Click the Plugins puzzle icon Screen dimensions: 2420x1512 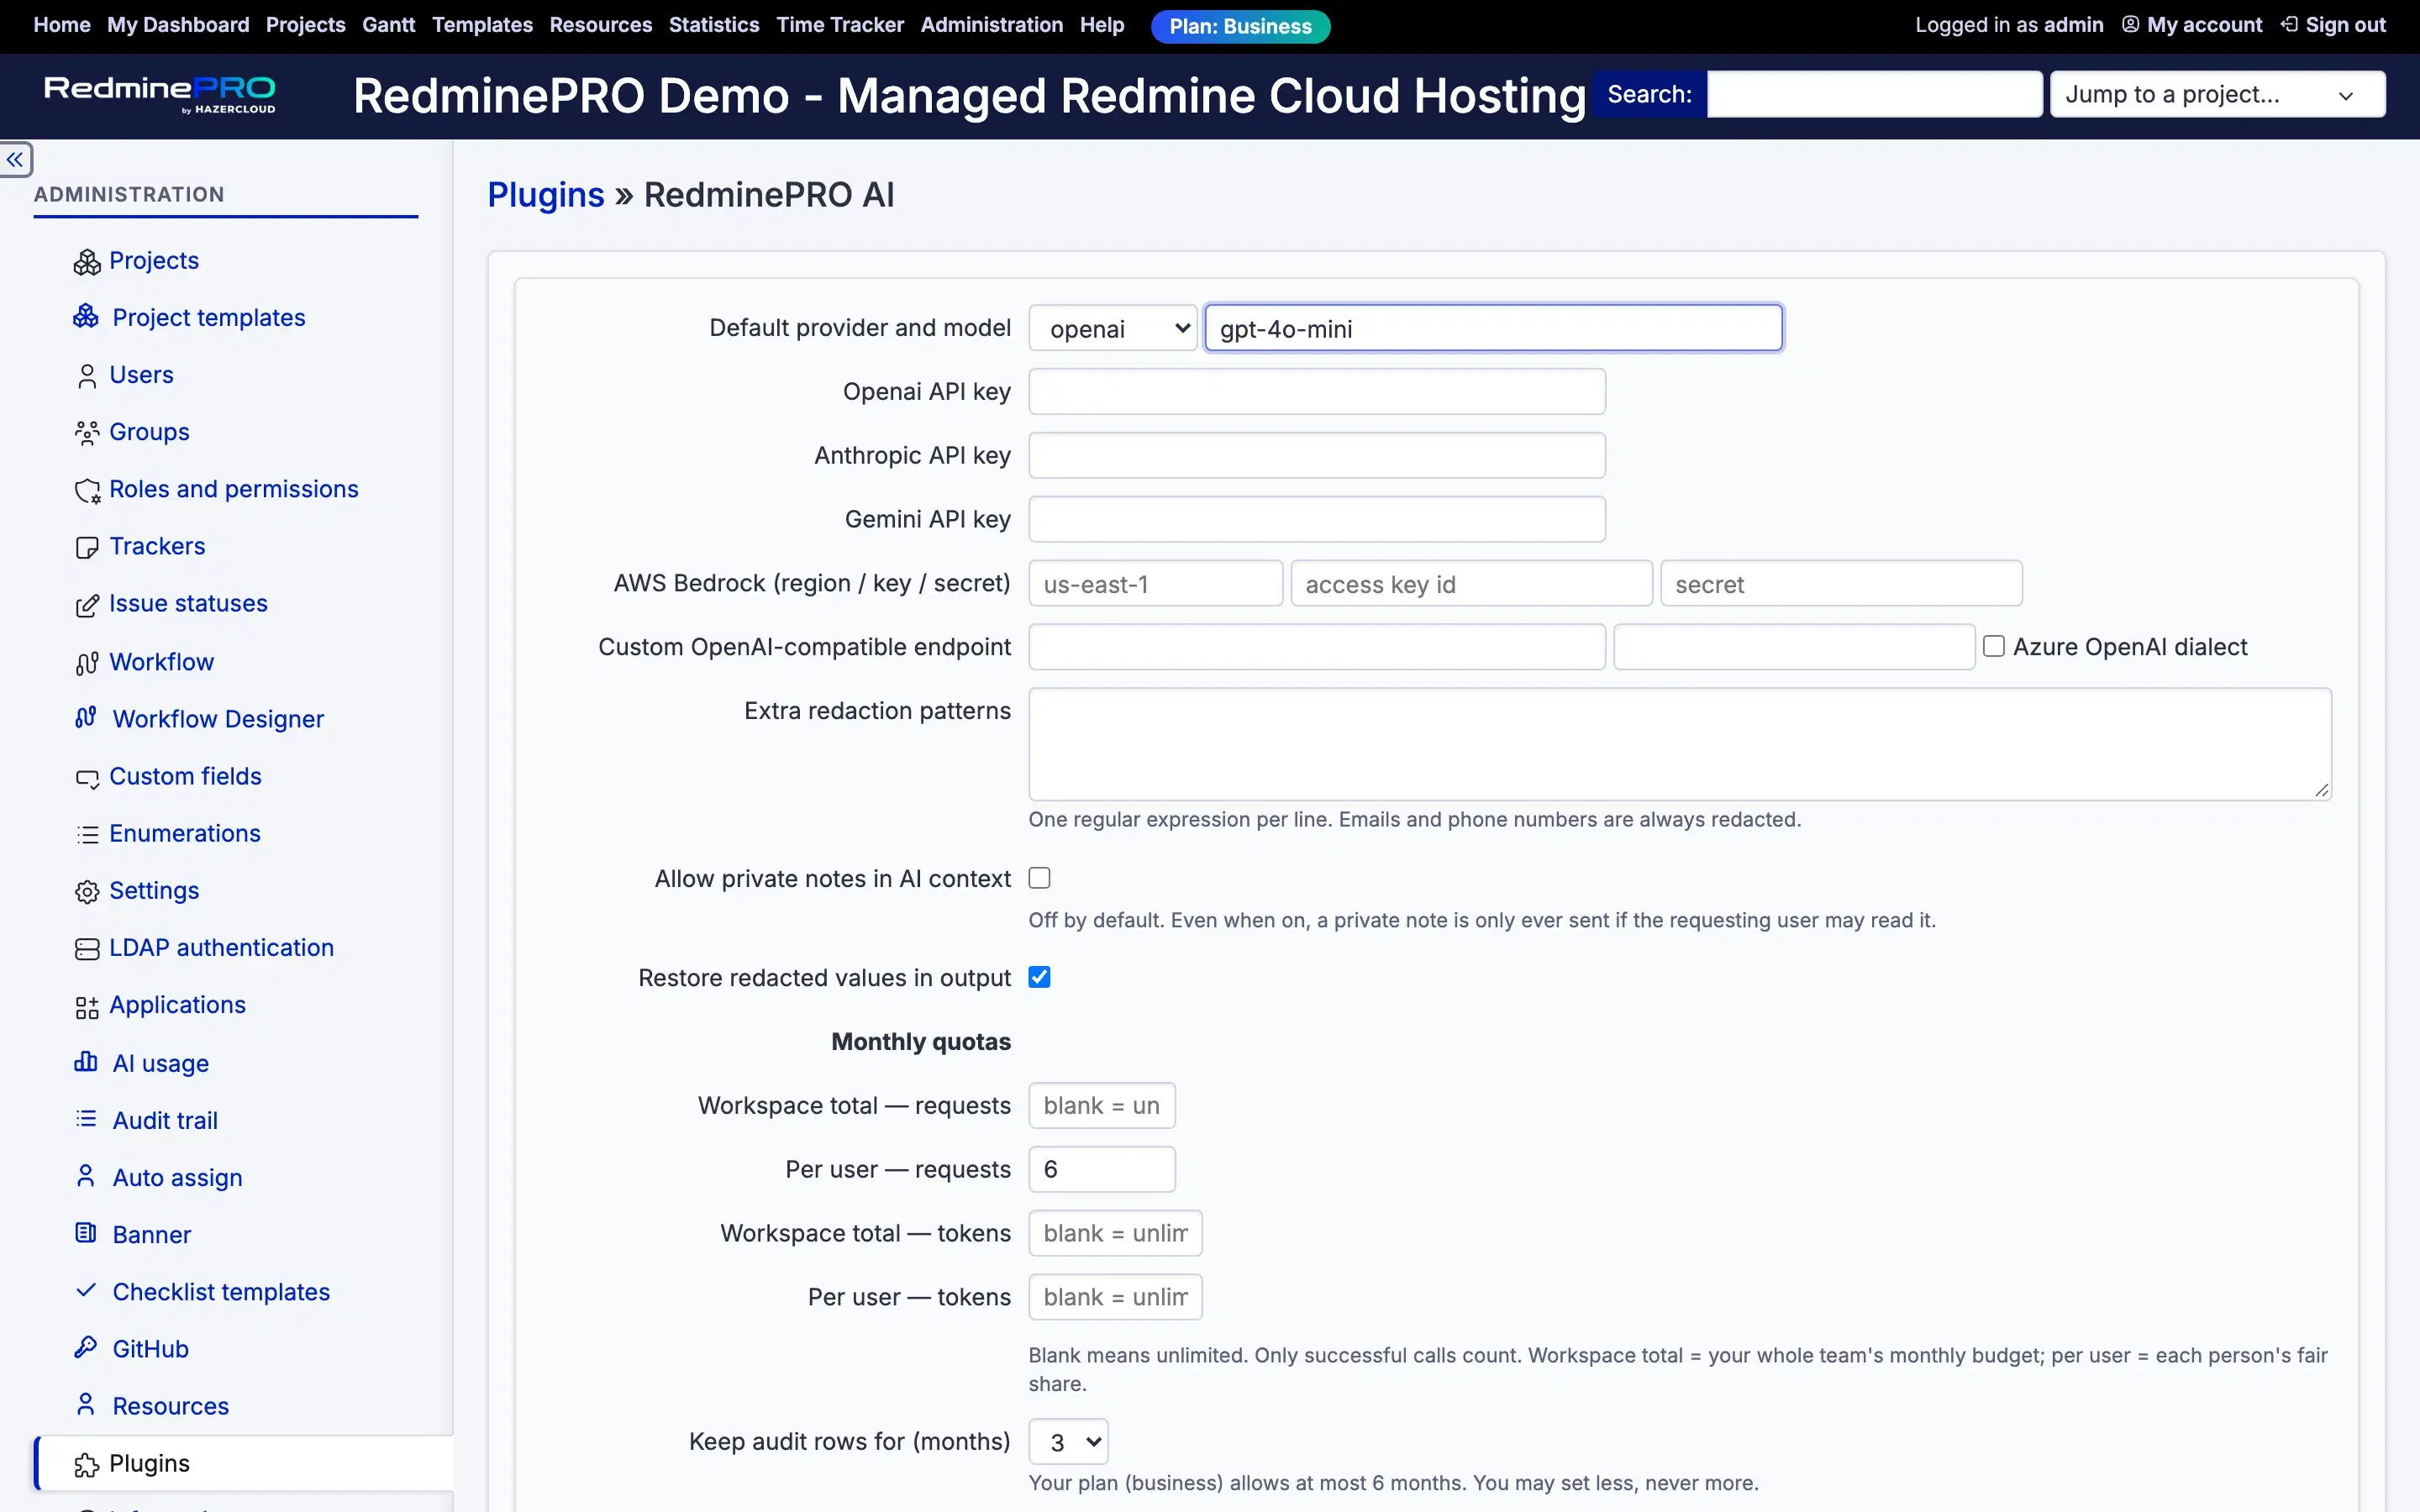(x=87, y=1464)
